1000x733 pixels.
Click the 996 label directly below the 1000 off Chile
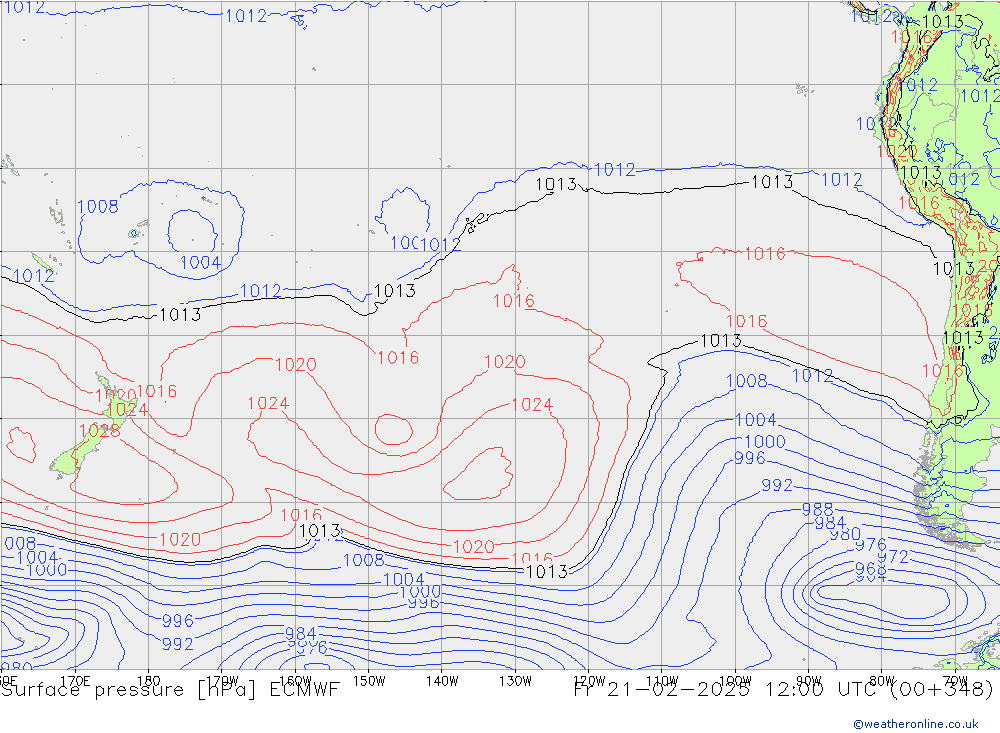(749, 457)
